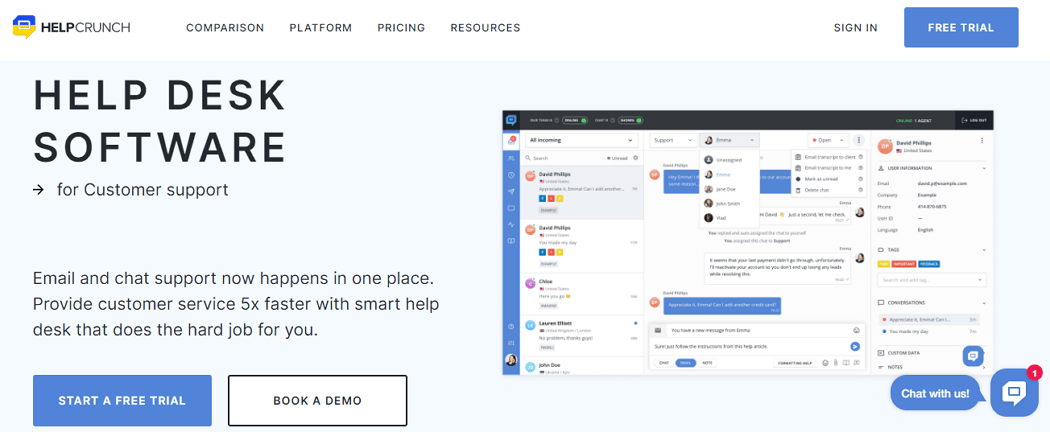Open the large chat widget bubble with badge

1015,392
